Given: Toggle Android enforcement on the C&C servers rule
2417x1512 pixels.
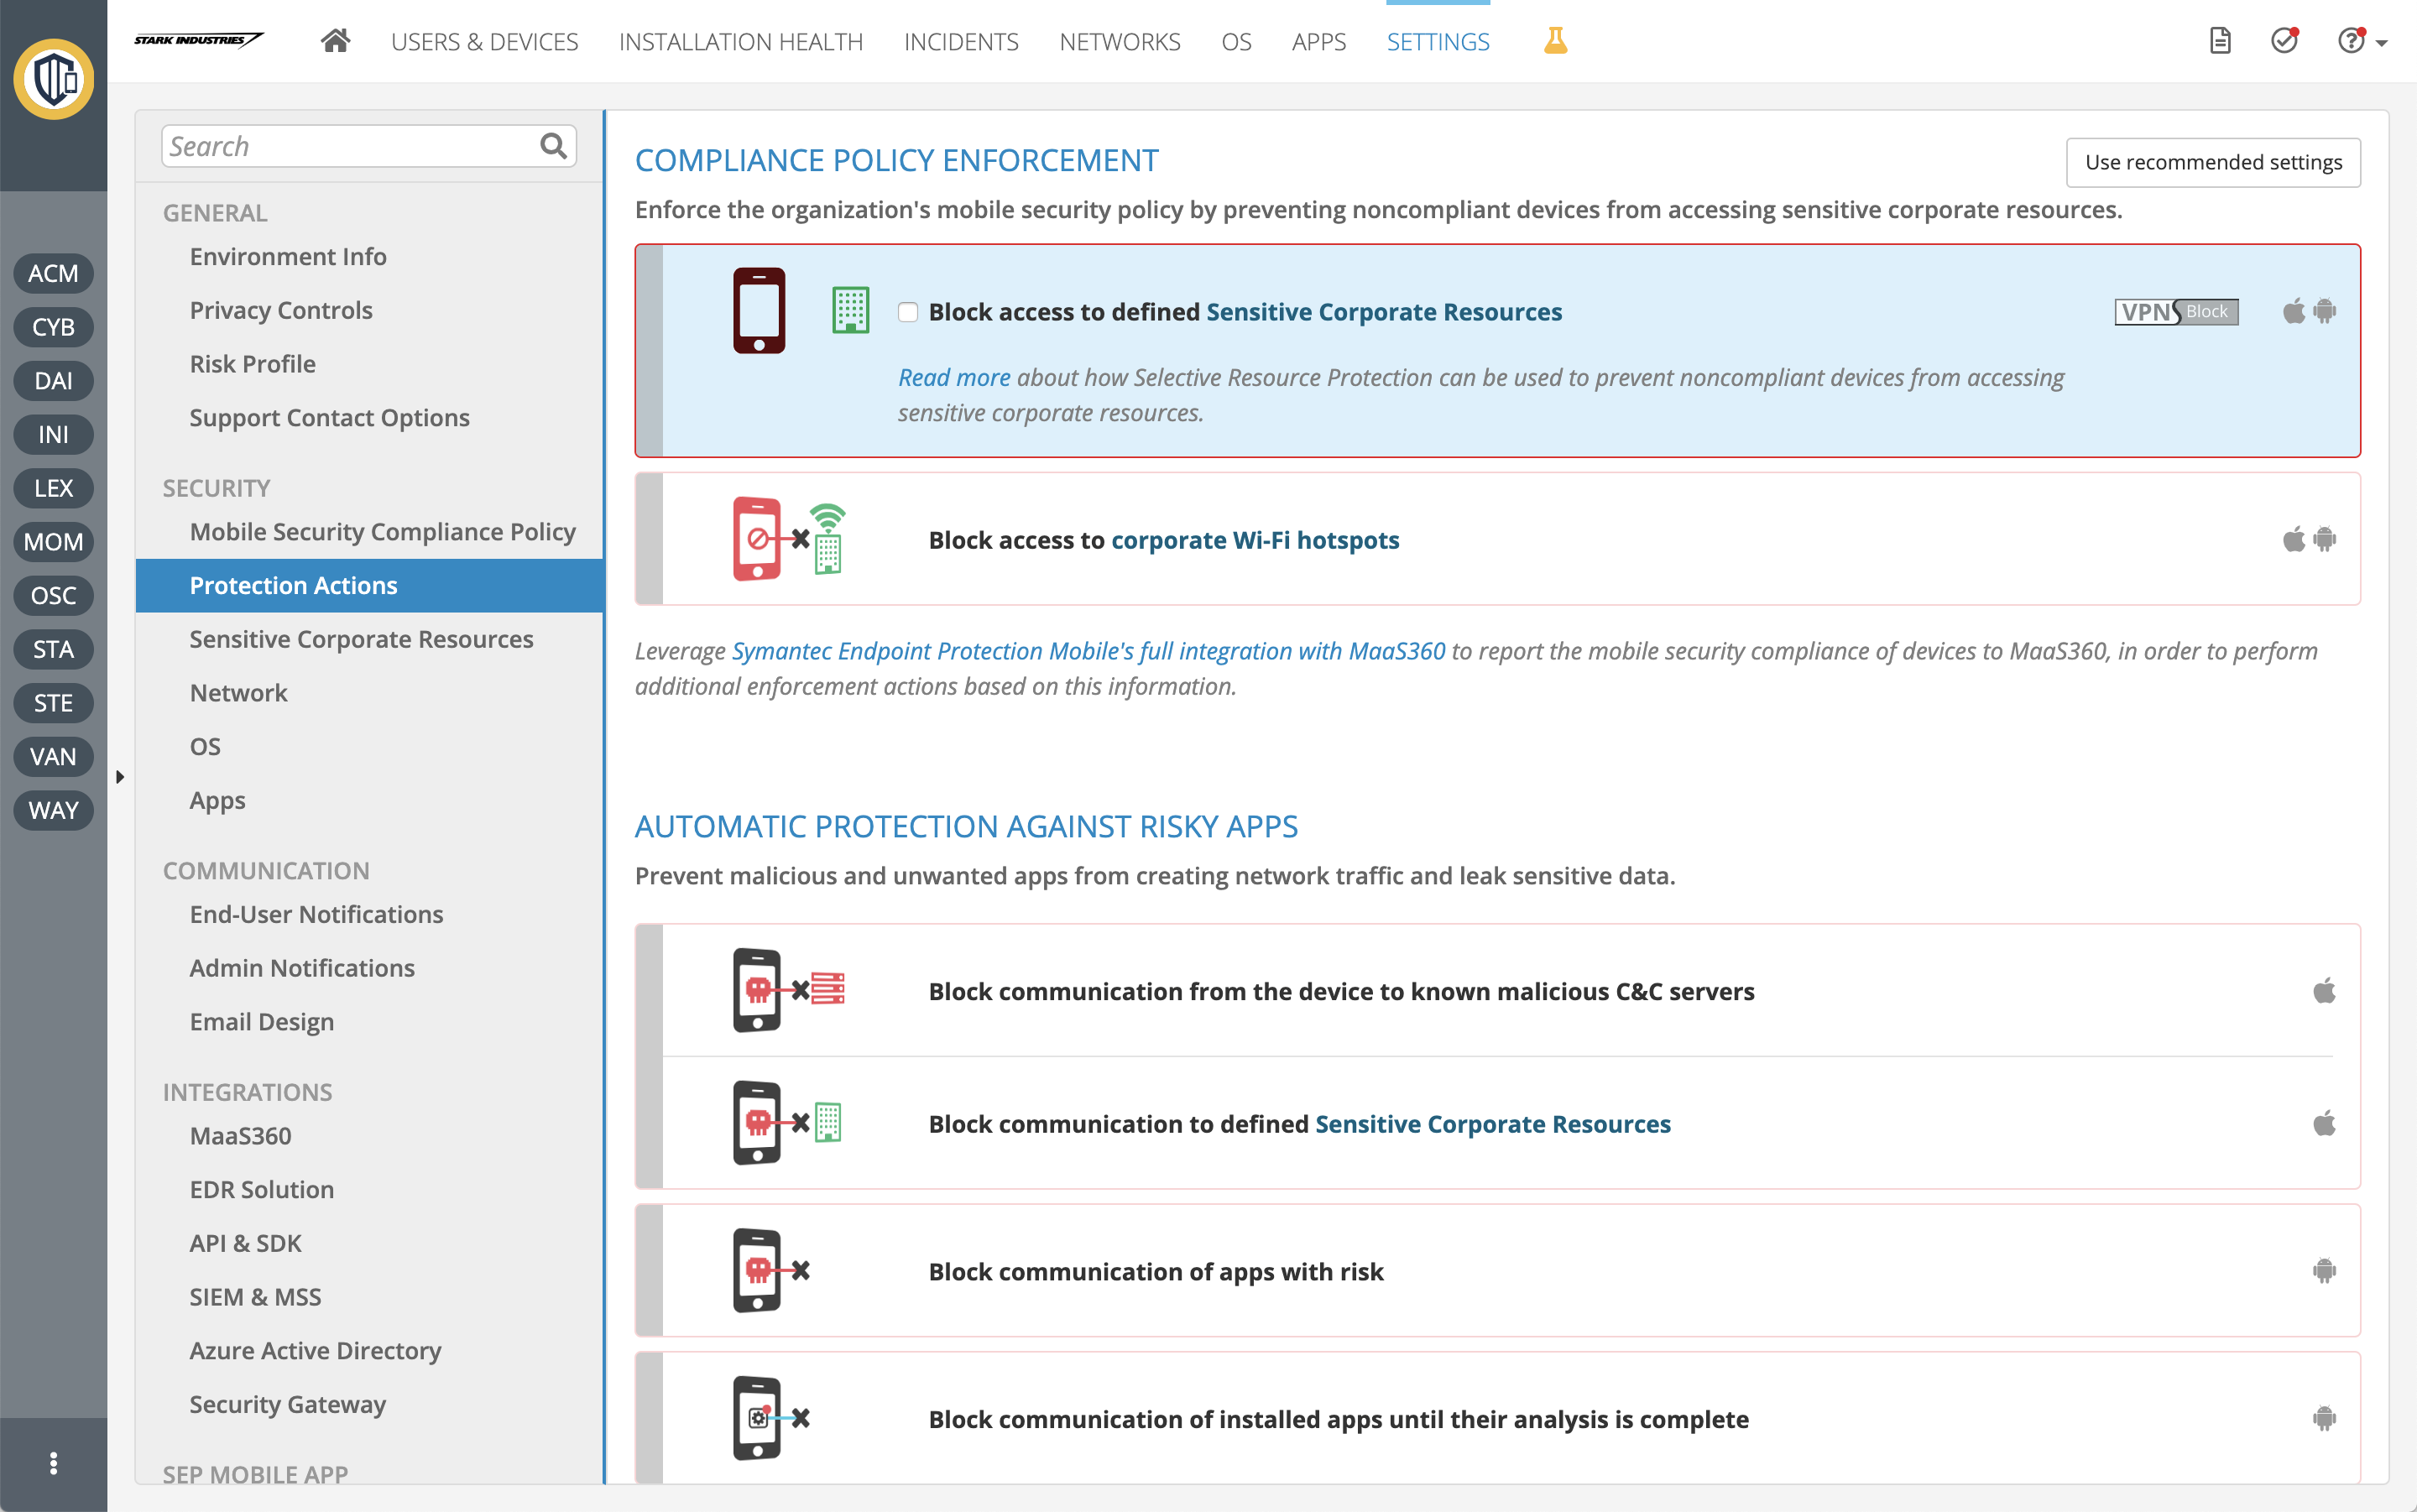Looking at the screenshot, I should pyautogui.click(x=2324, y=991).
